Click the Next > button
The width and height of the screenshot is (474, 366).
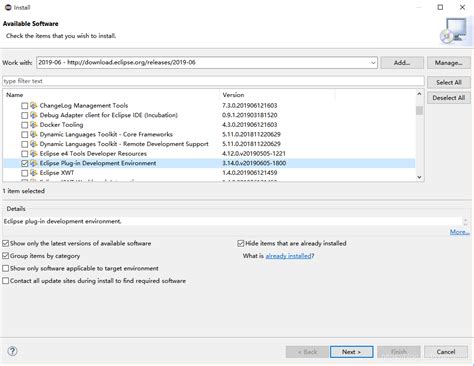[351, 352]
